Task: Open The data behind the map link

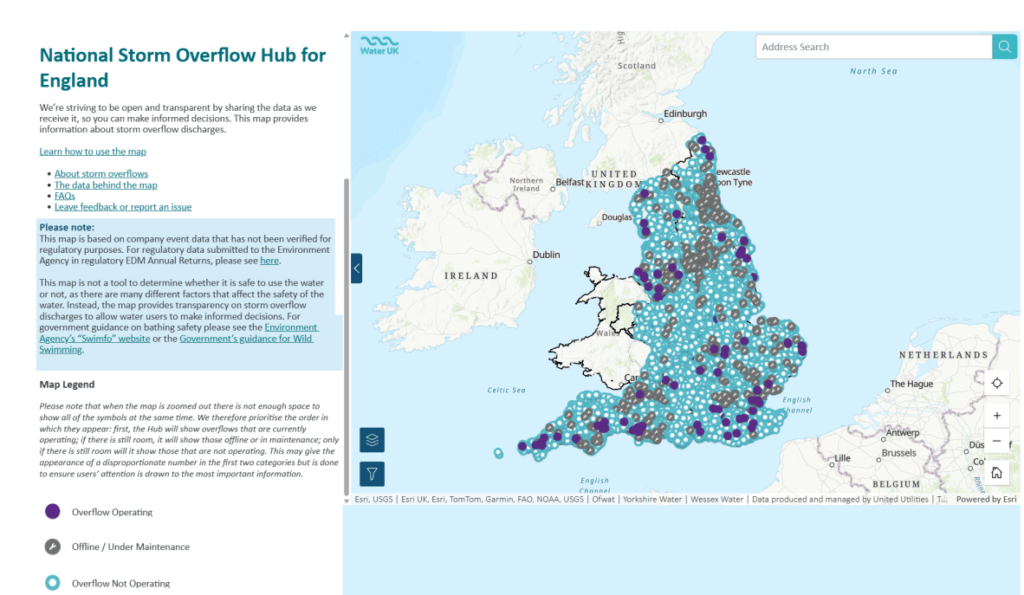Action: pyautogui.click(x=106, y=185)
